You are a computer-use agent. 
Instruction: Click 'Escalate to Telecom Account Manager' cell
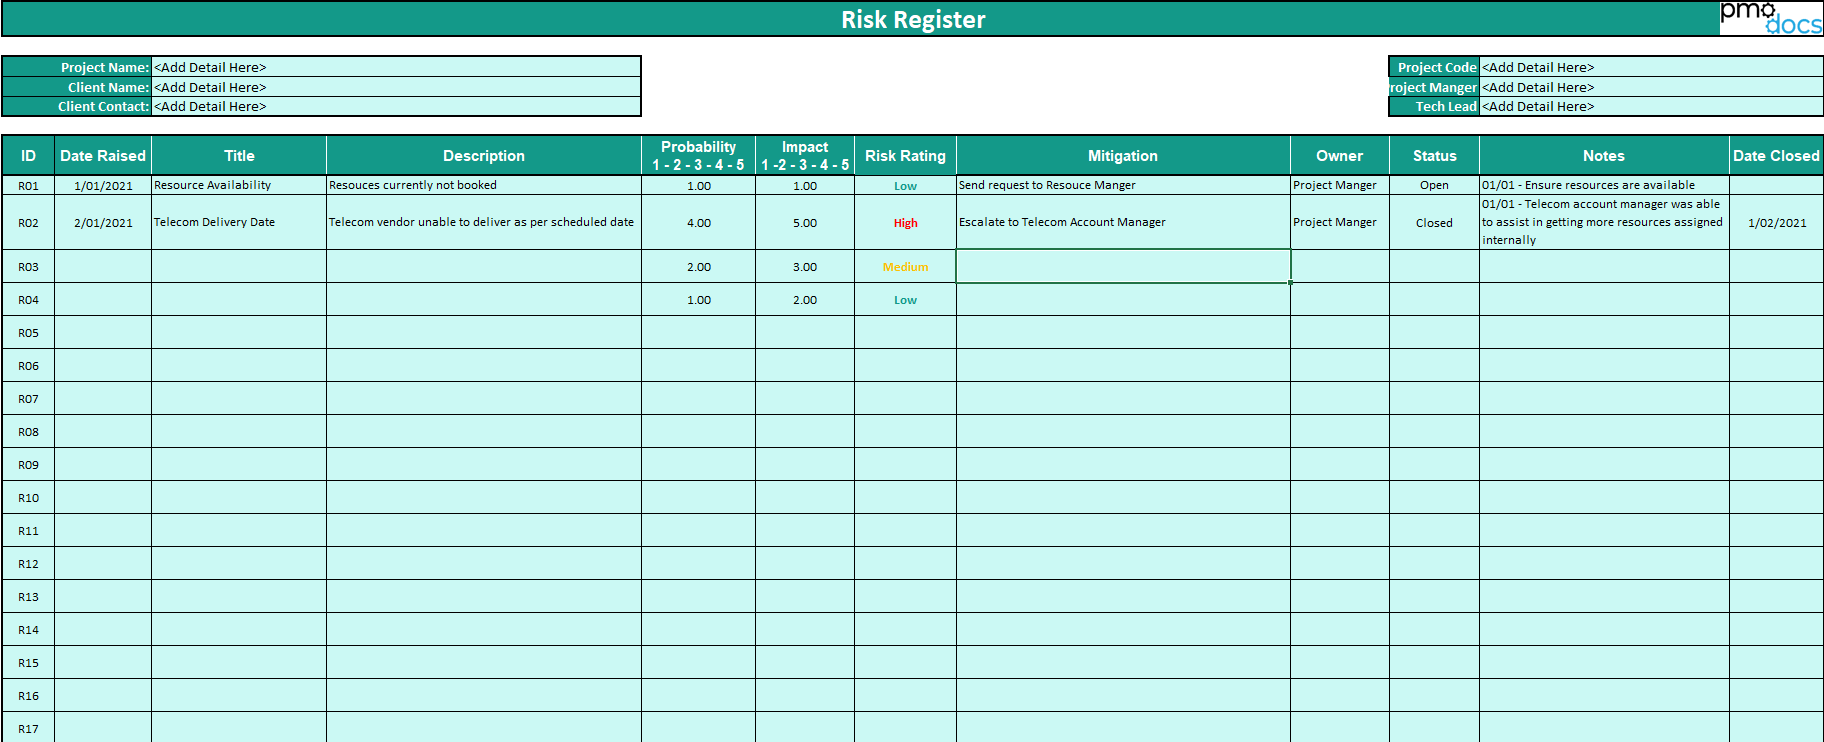click(x=1123, y=222)
